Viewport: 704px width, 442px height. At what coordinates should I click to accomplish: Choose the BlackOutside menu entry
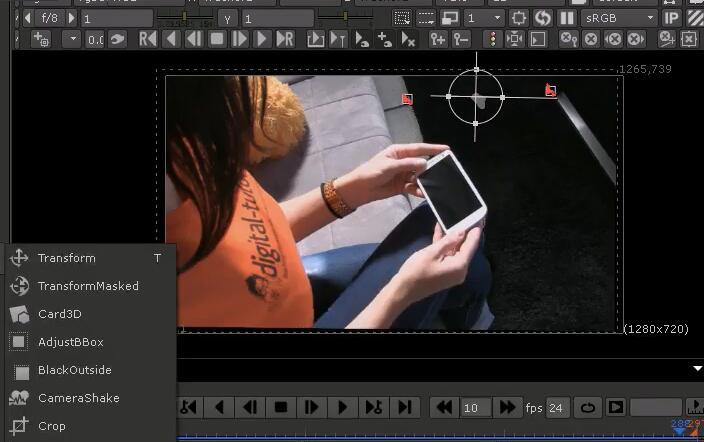(90, 370)
